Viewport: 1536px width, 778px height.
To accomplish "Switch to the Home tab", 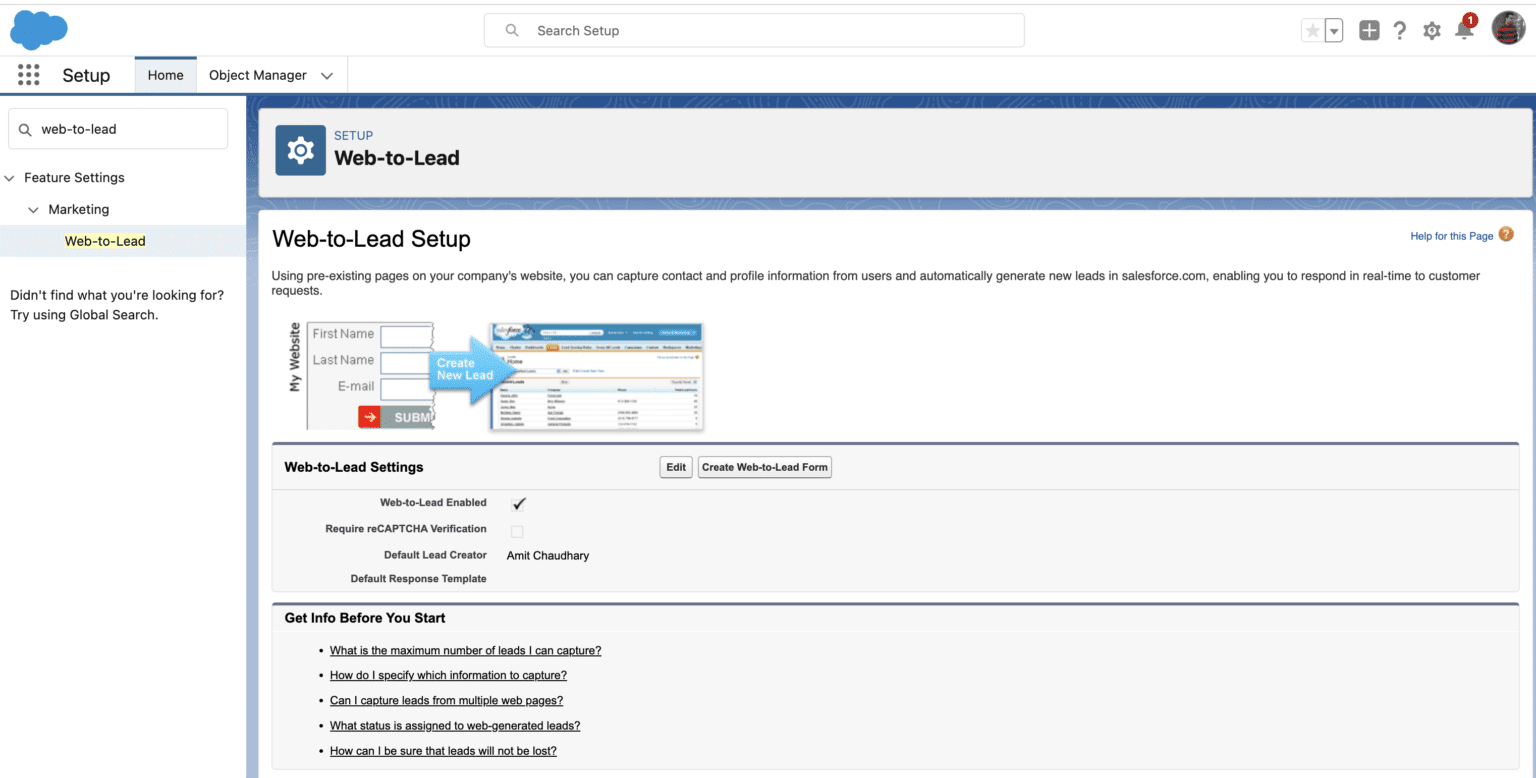I will click(165, 74).
